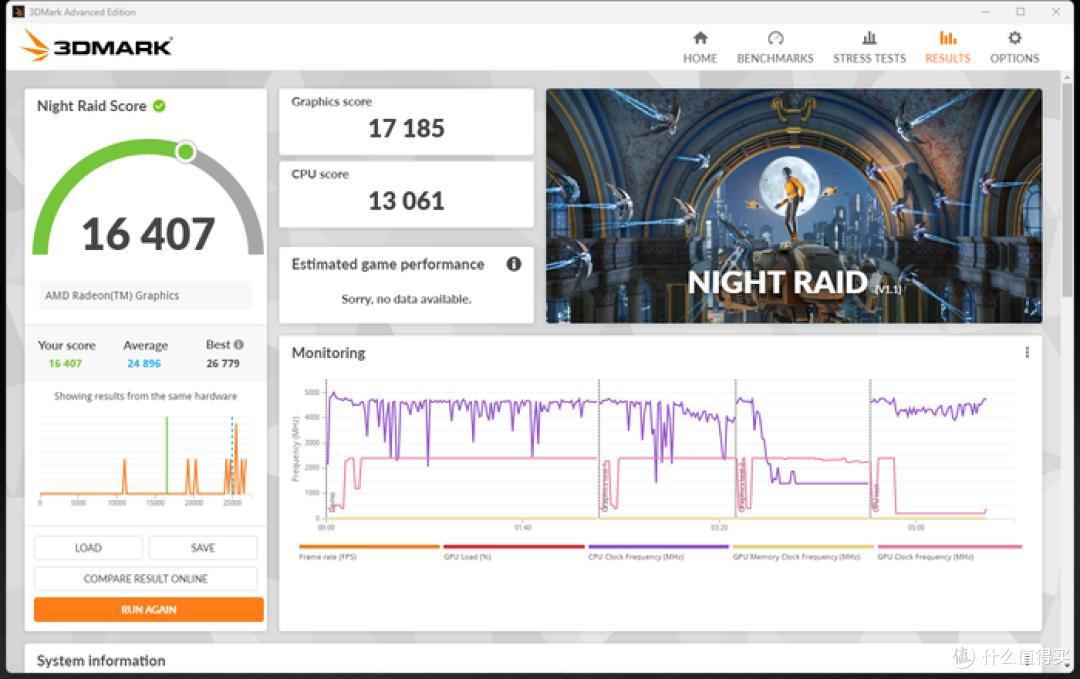Minimize the 3DMark window

[986, 12]
